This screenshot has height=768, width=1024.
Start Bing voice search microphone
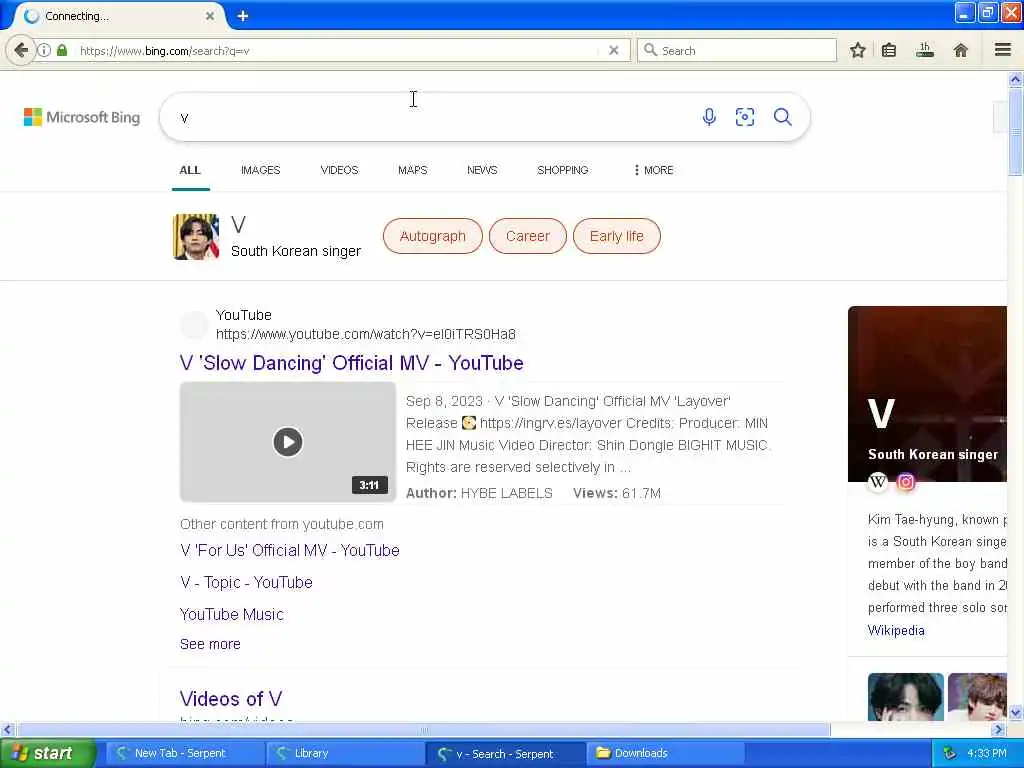709,117
